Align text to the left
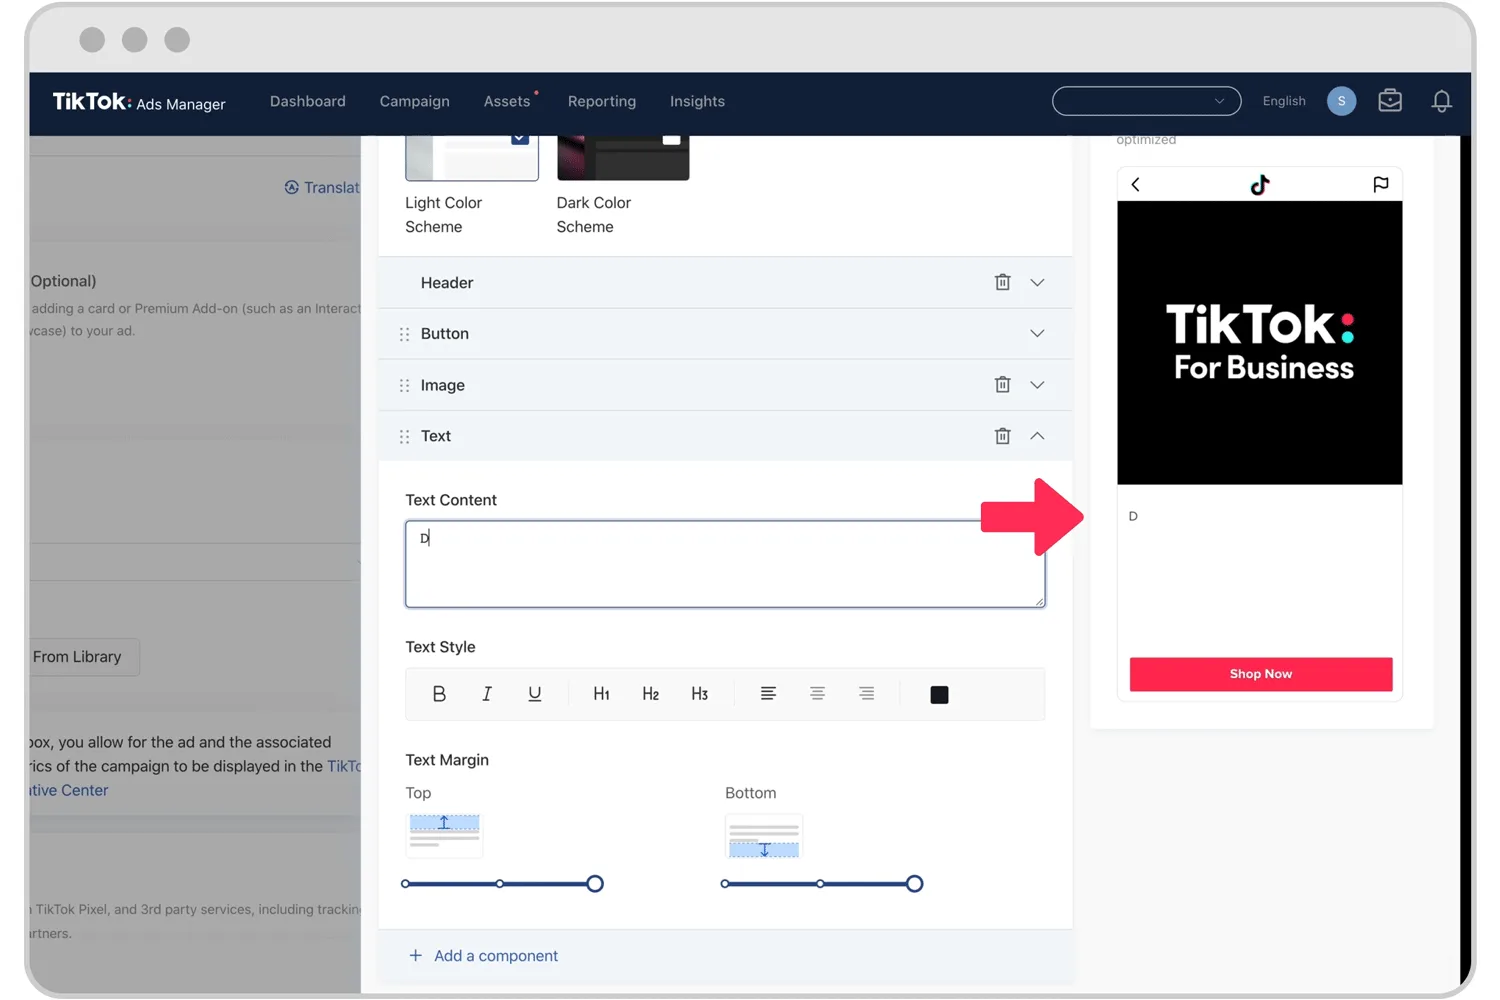Image resolution: width=1500 pixels, height=1000 pixels. click(768, 694)
